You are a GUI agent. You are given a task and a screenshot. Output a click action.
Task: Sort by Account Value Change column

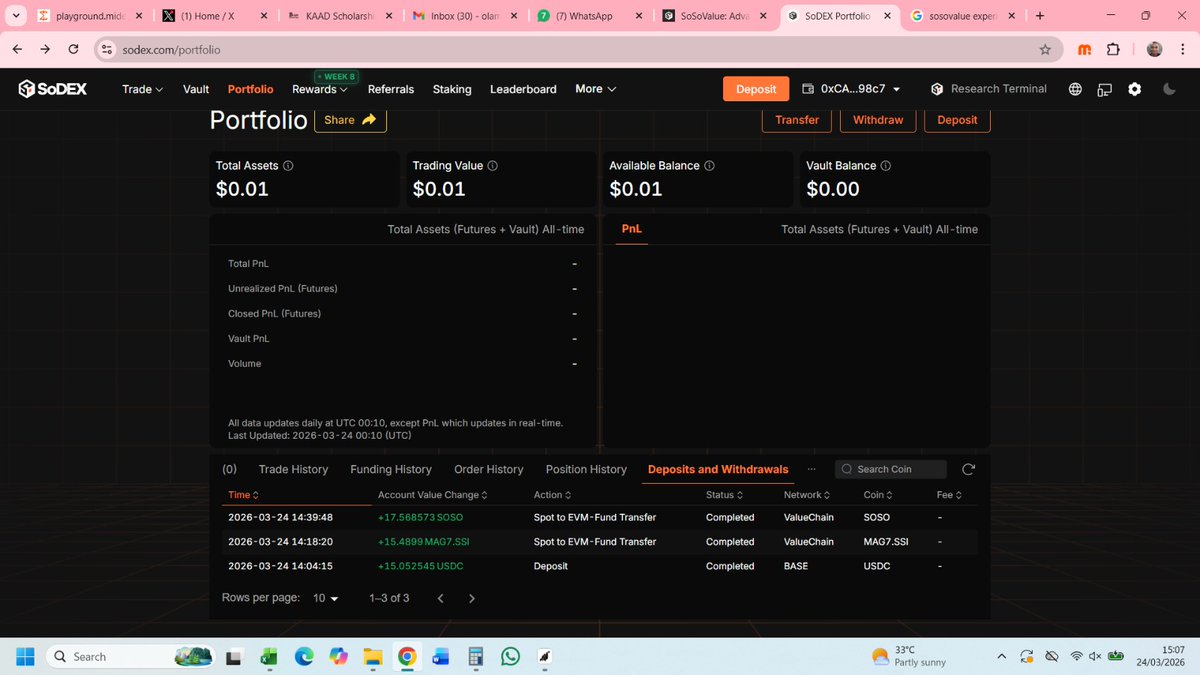click(433, 495)
